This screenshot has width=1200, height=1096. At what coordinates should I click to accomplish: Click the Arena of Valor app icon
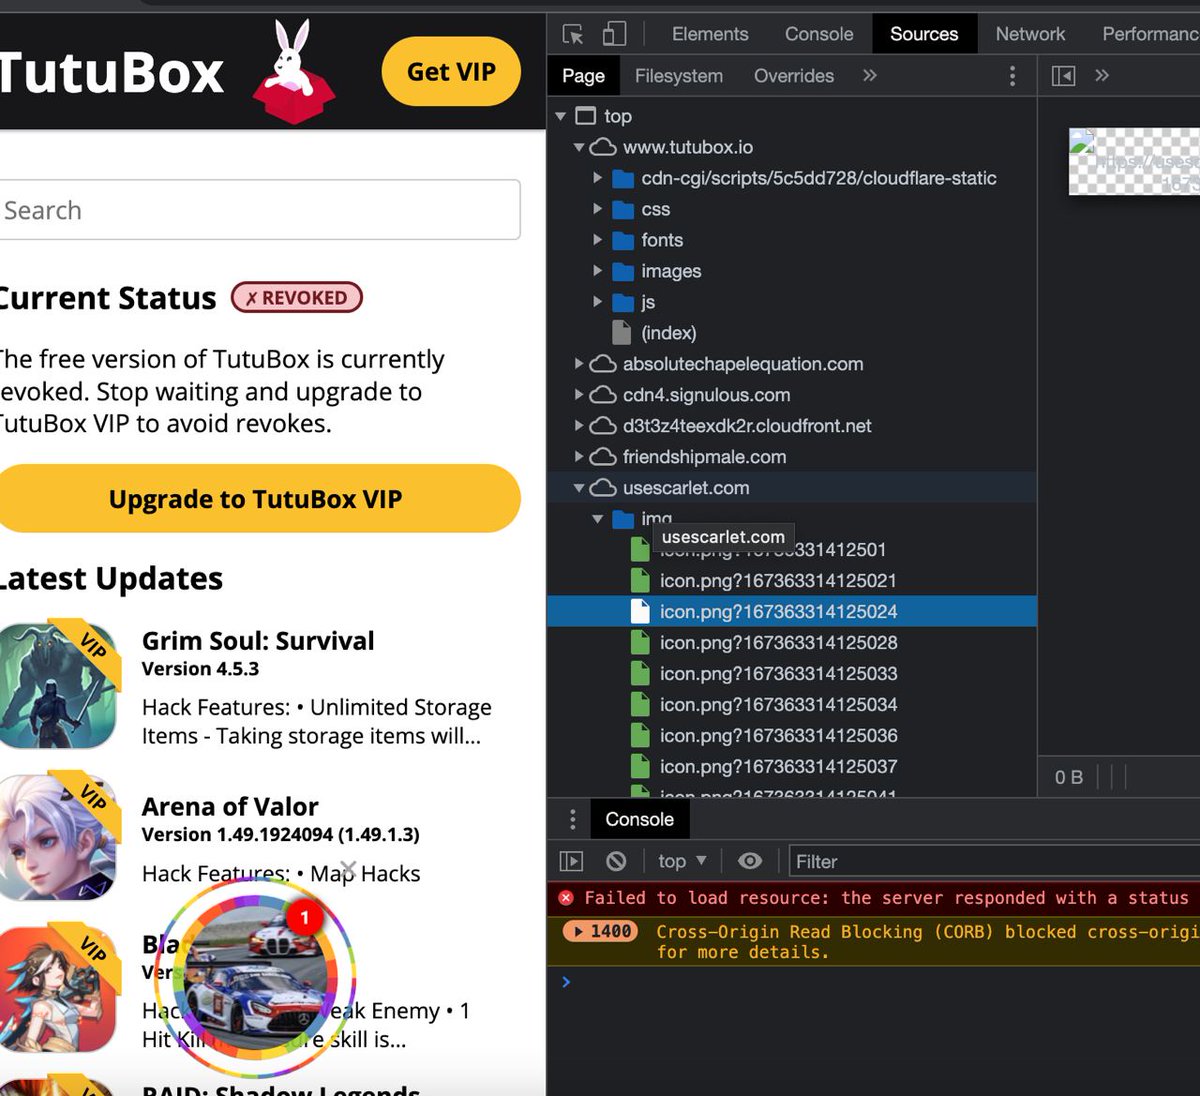pyautogui.click(x=59, y=838)
